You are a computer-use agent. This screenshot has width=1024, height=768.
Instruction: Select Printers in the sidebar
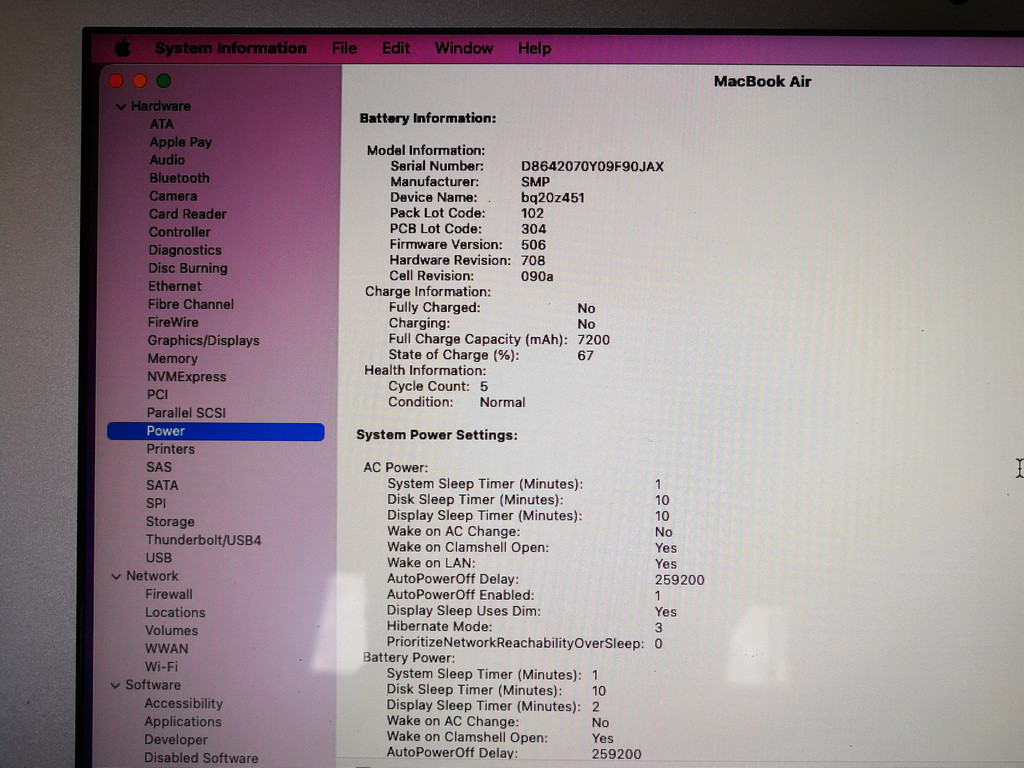click(170, 449)
